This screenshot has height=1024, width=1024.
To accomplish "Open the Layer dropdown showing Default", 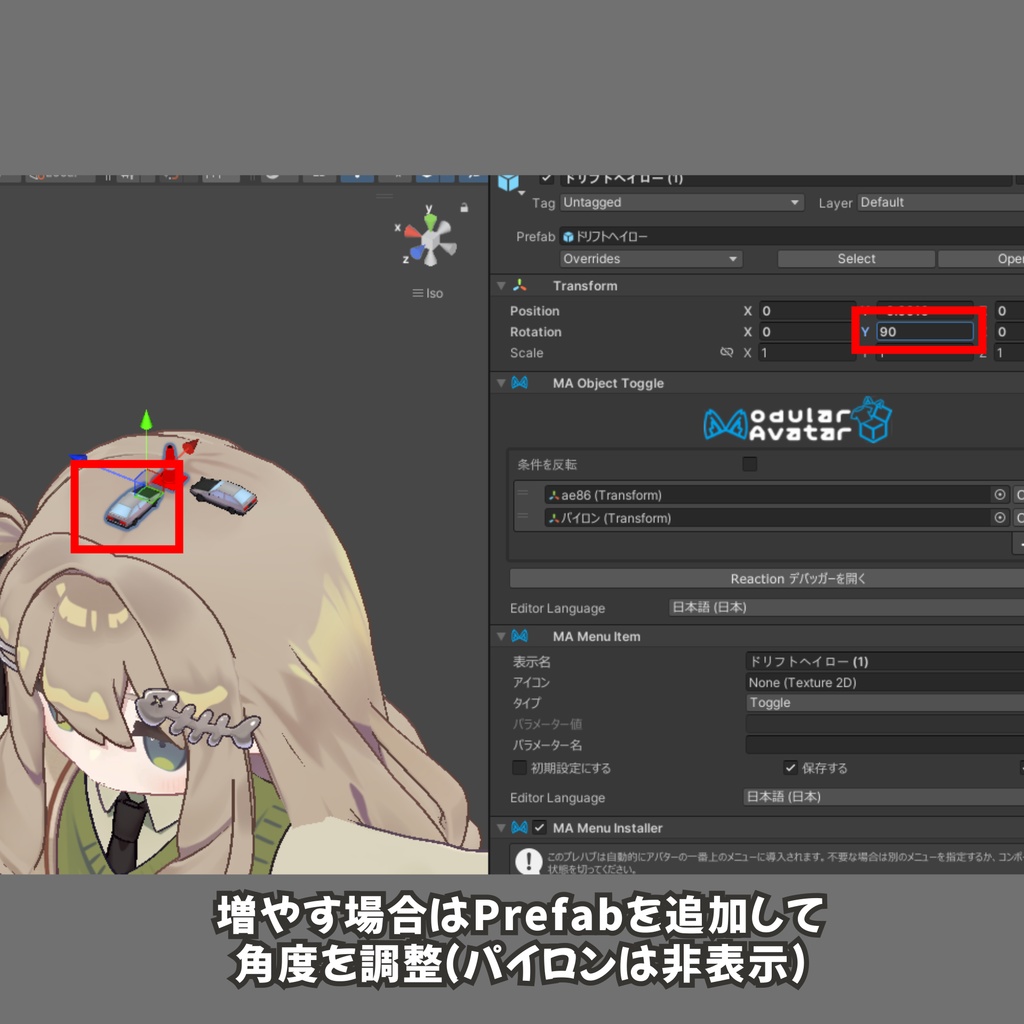I will tap(940, 202).
